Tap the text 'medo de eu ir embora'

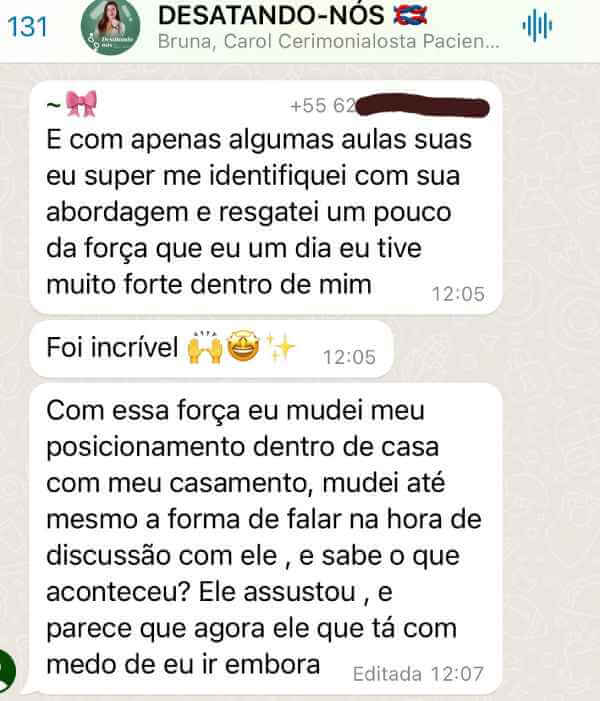pos(183,664)
